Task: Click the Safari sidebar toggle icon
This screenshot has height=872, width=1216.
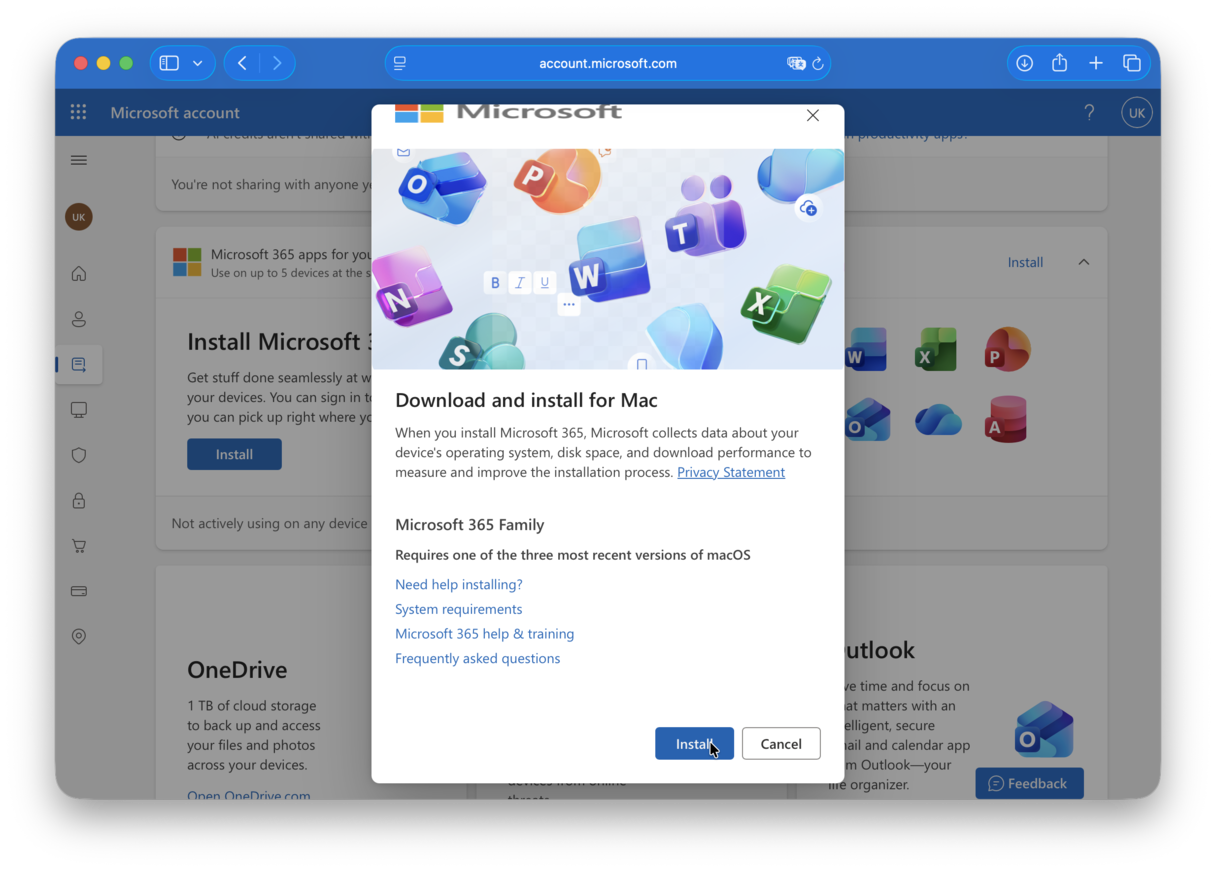Action: click(169, 63)
